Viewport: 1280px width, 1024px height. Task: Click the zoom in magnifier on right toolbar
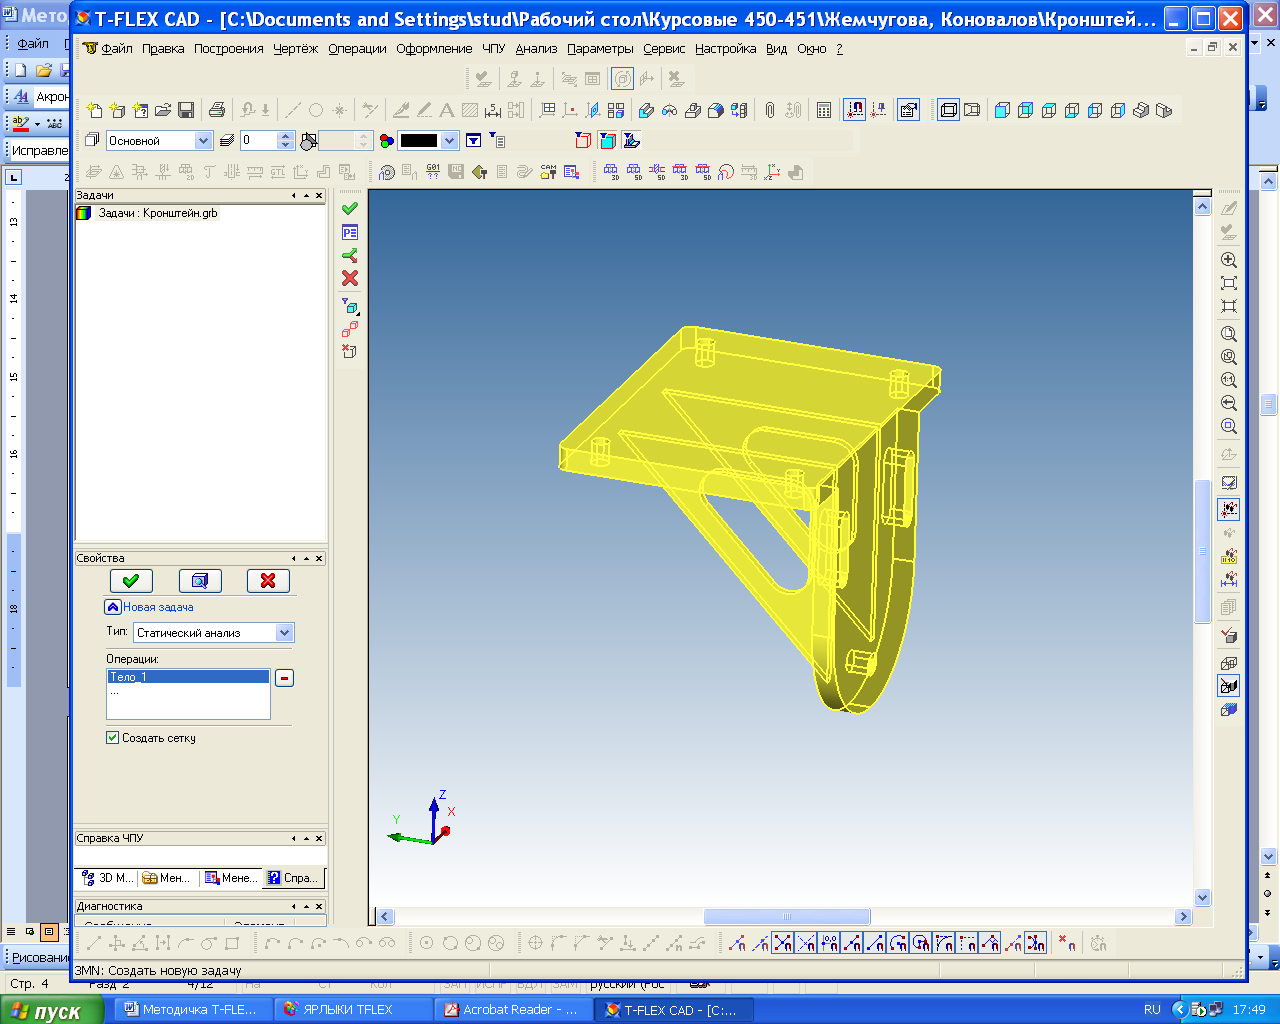(1229, 260)
